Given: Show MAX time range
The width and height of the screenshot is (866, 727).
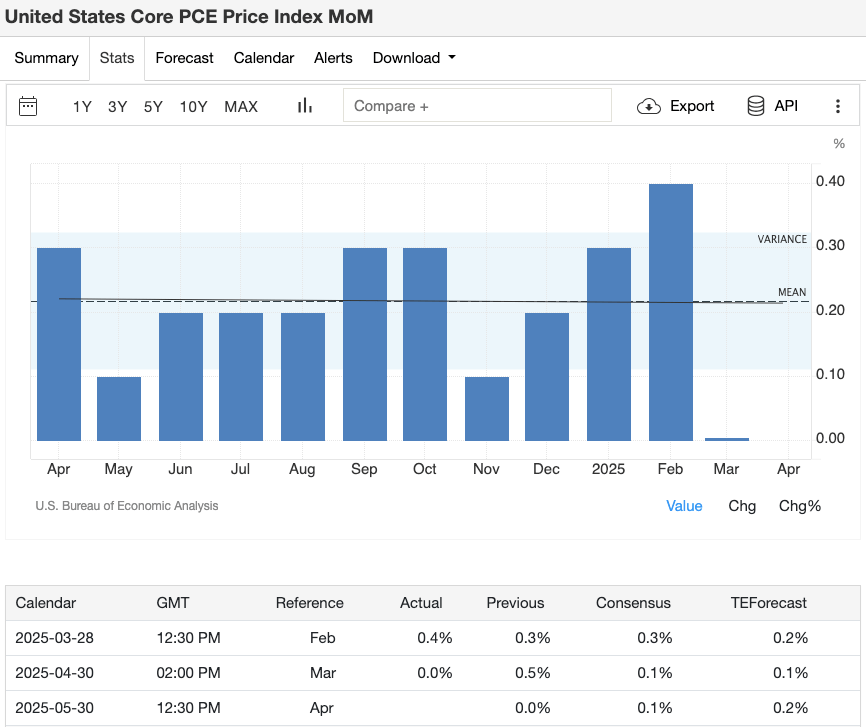Looking at the screenshot, I should pyautogui.click(x=241, y=106).
